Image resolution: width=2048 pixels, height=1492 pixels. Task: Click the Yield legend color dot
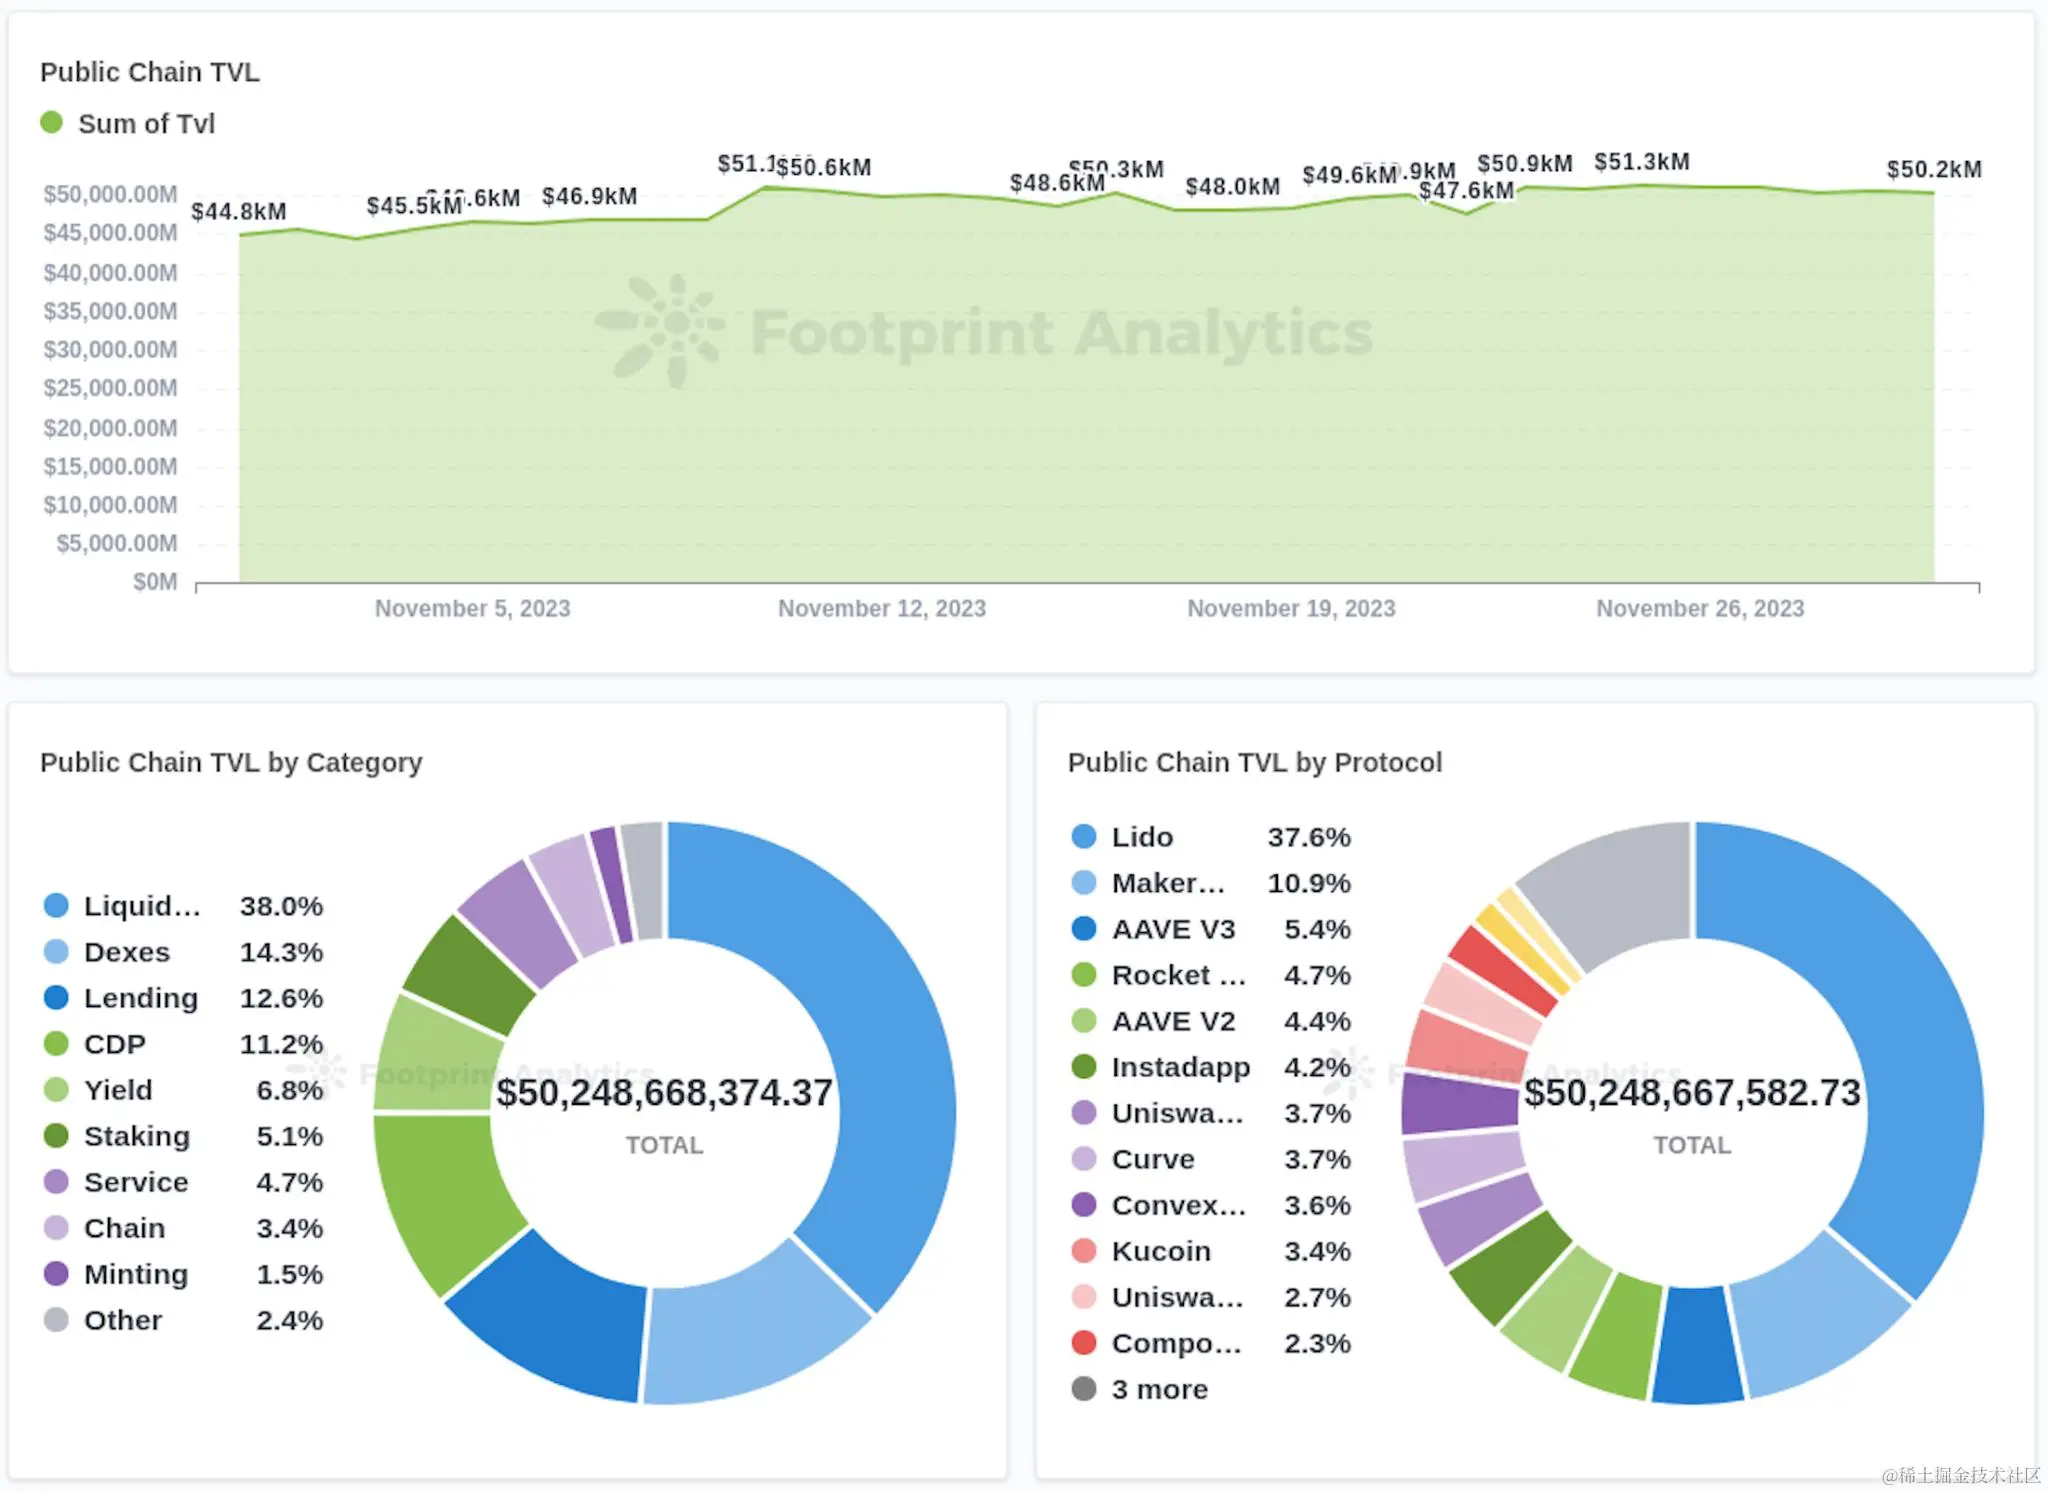[56, 1090]
